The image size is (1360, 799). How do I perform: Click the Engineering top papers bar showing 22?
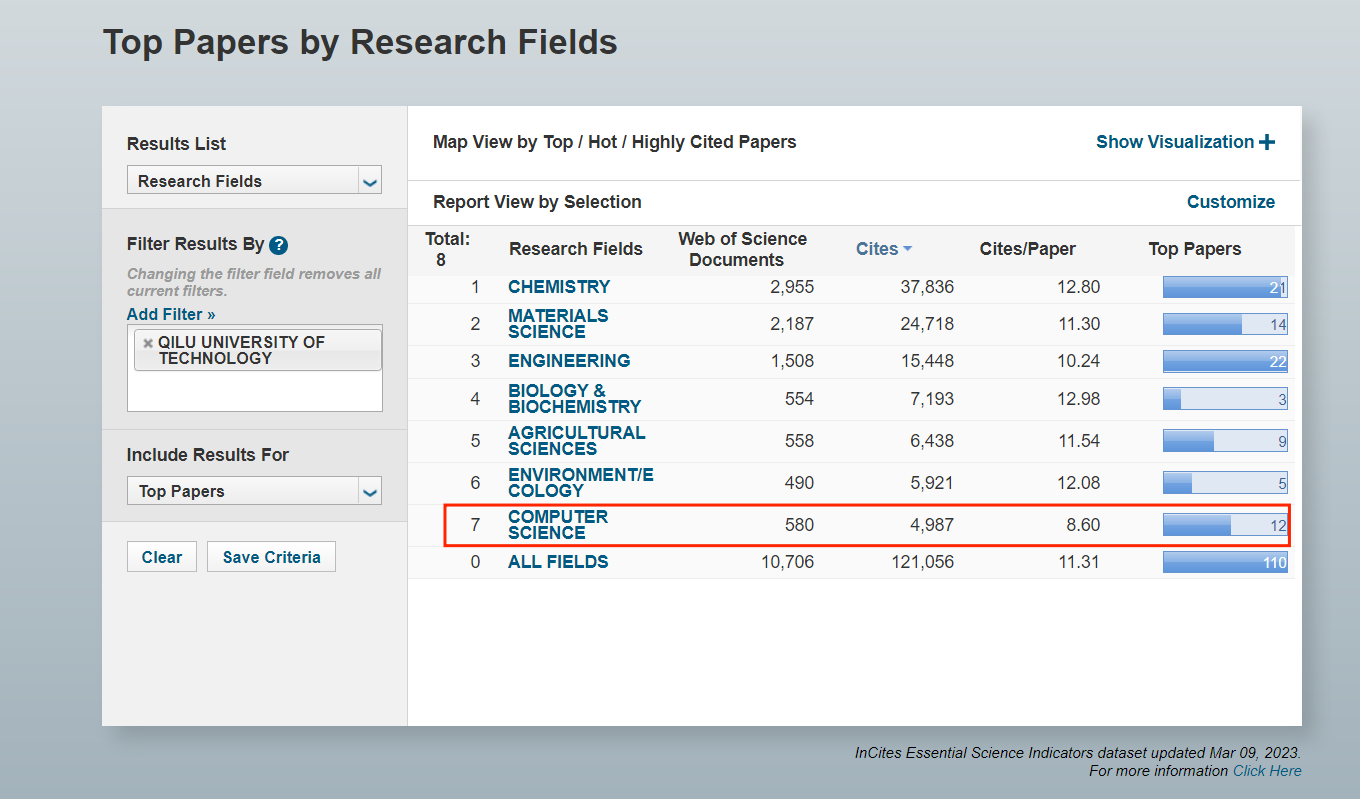[x=1224, y=361]
